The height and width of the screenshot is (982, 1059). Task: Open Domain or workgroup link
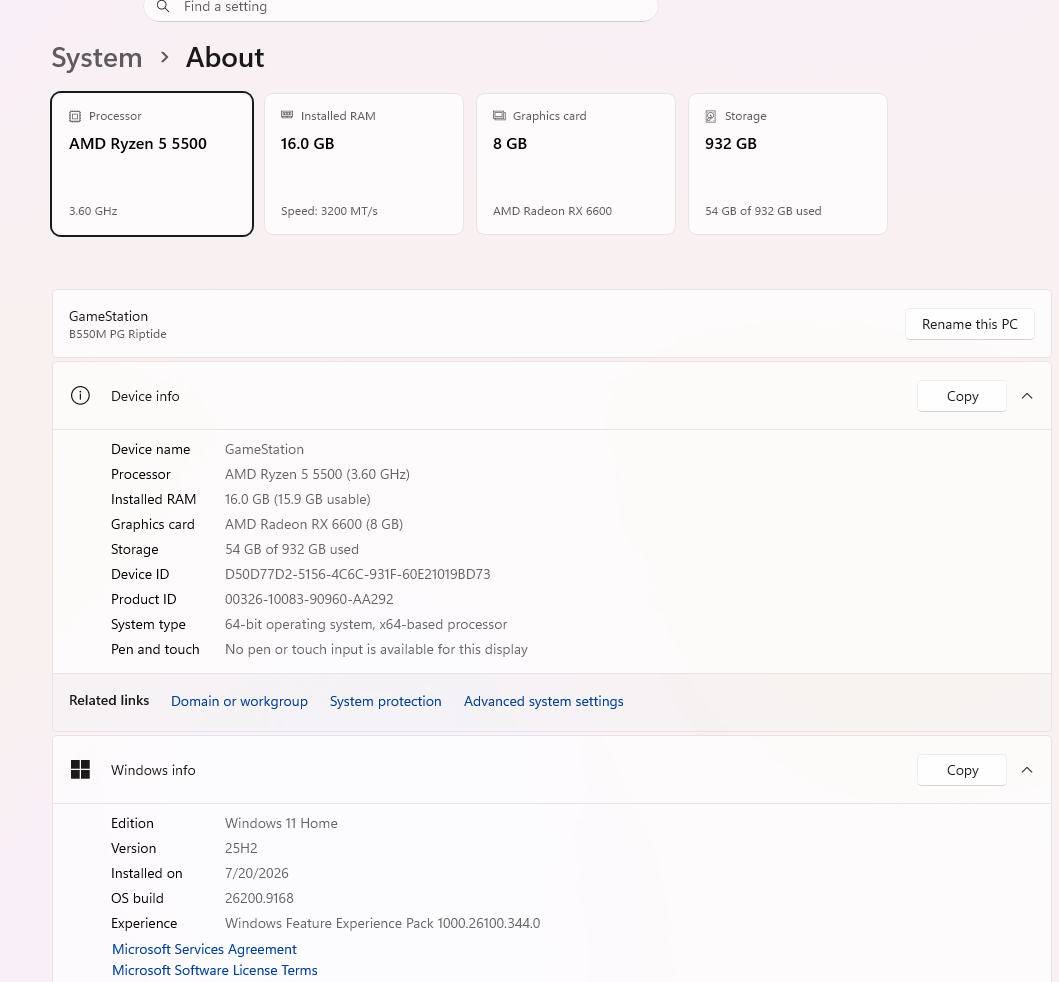239,701
